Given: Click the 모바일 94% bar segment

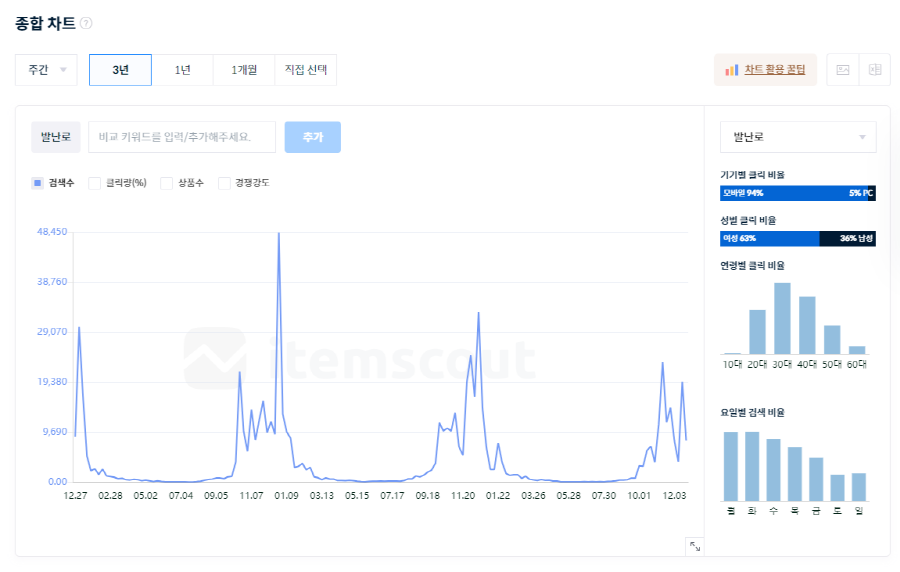Looking at the screenshot, I should coord(793,193).
